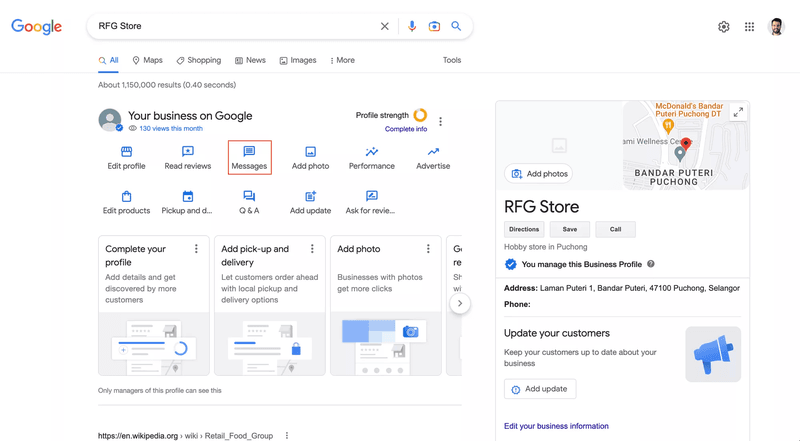Open Wikipedia result three-dot menu
Viewport: 800px width, 441px height.
[287, 435]
